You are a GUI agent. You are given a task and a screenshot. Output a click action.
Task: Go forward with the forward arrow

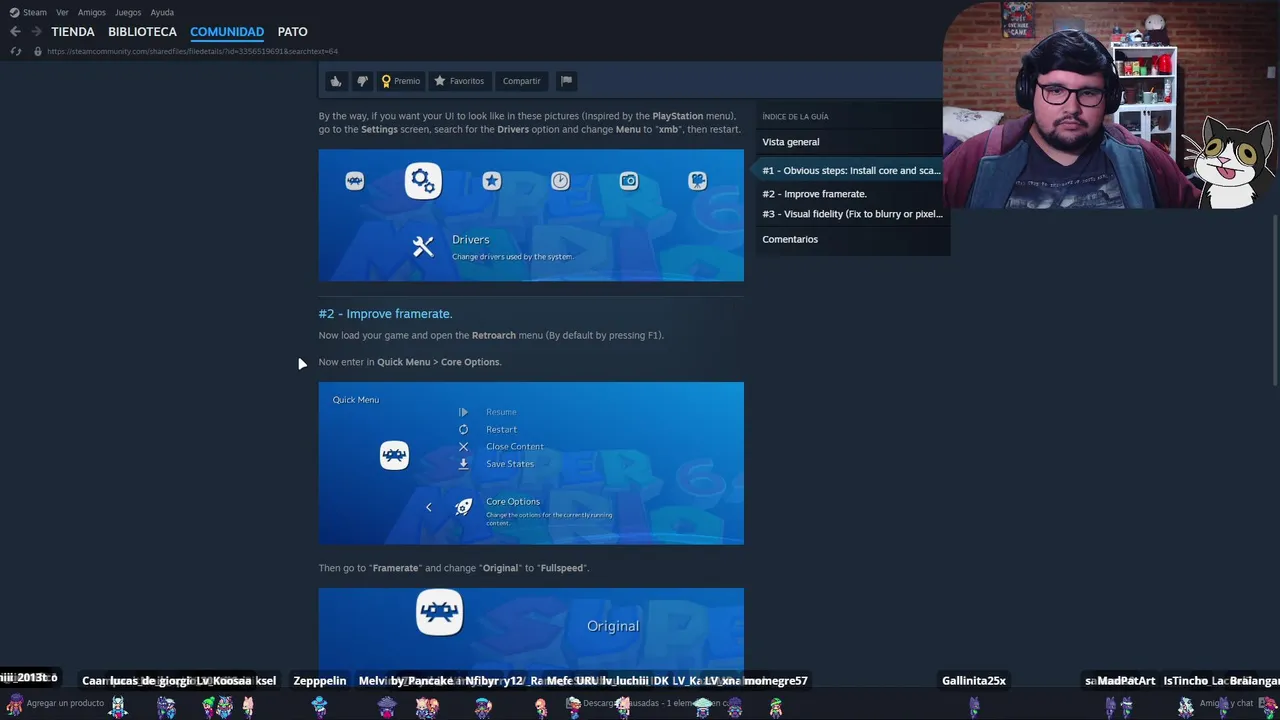(36, 32)
